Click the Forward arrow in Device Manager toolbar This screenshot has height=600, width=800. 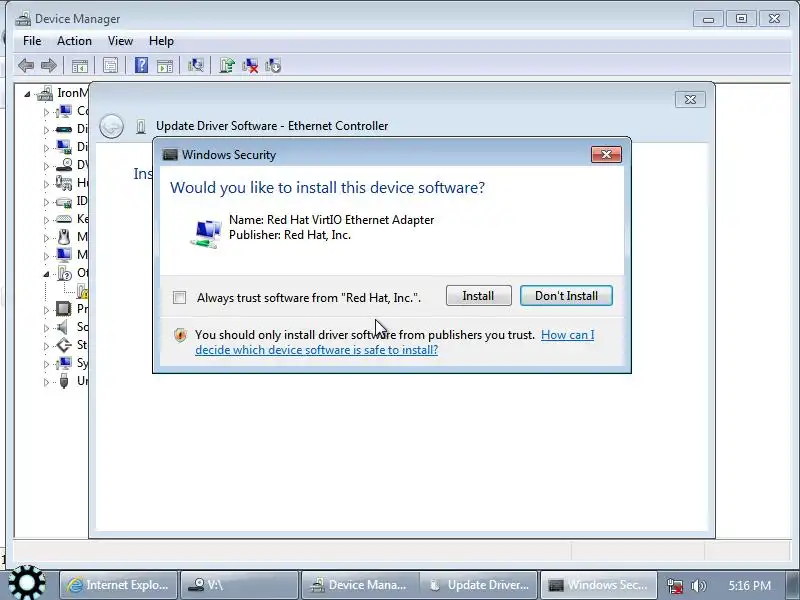coord(48,65)
